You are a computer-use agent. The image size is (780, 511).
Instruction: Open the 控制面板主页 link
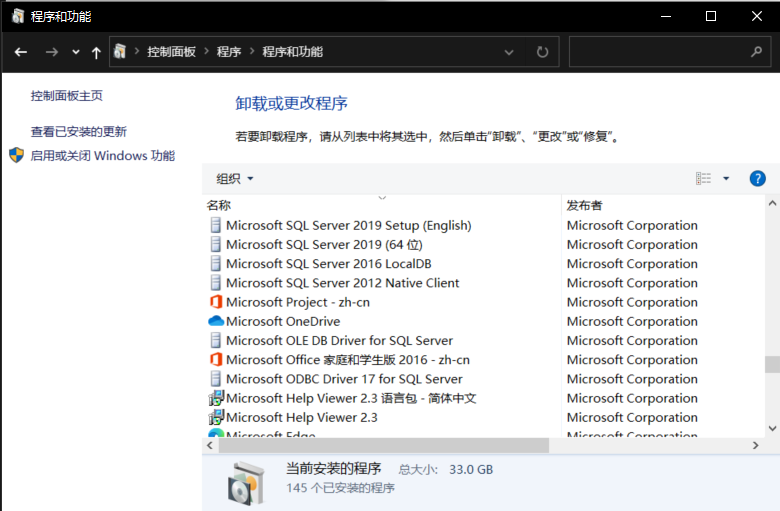(x=67, y=96)
